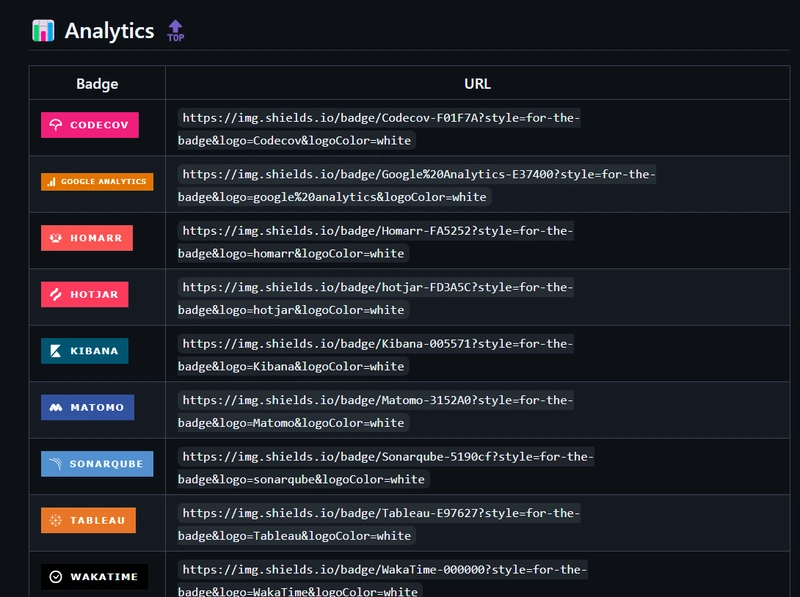
Task: Click the Sonarqube badge
Action: coord(97,464)
